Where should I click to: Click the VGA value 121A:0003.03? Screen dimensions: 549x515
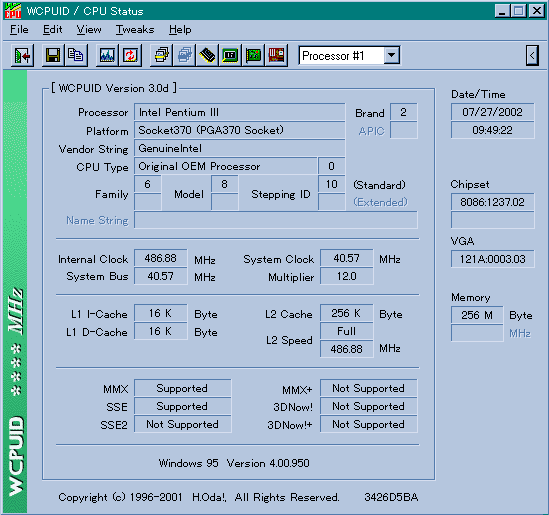pos(493,259)
